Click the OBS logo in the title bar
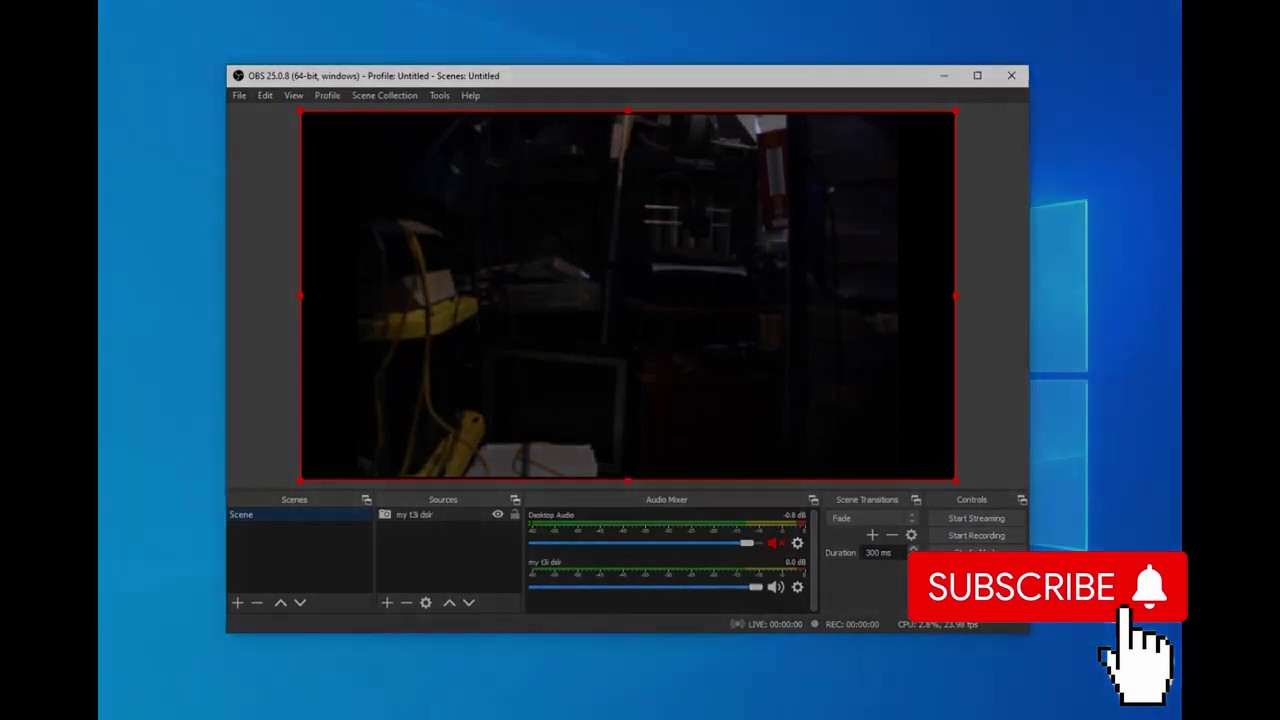This screenshot has width=1280, height=720. click(238, 76)
